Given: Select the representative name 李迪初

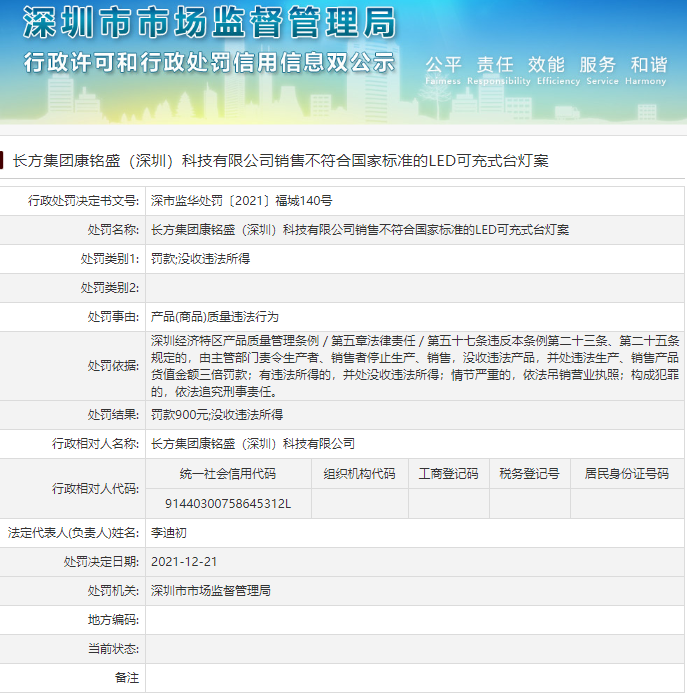Looking at the screenshot, I should click(168, 533).
